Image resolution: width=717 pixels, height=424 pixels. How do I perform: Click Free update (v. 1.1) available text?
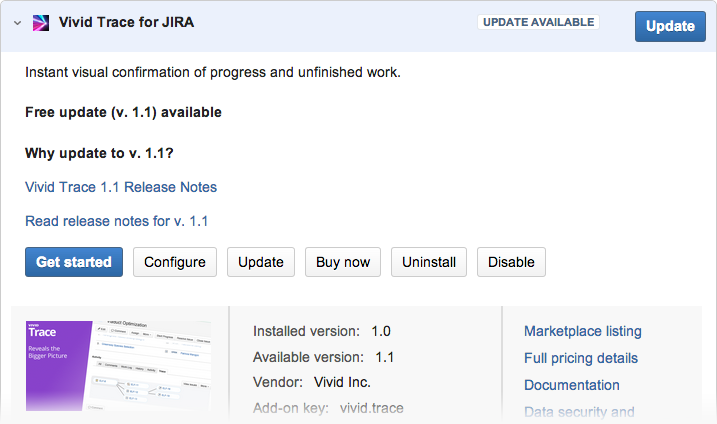click(x=123, y=112)
